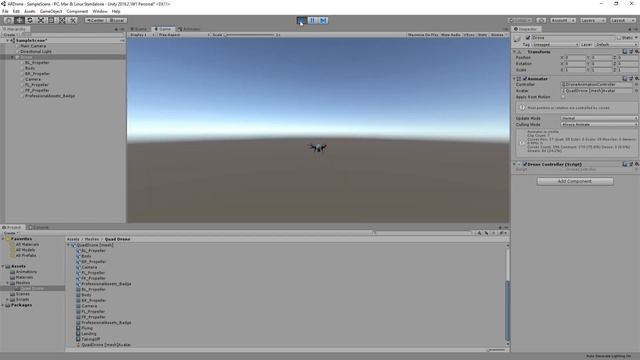Toggle Mute Audio in Game view
640x360 pixels.
coord(451,35)
